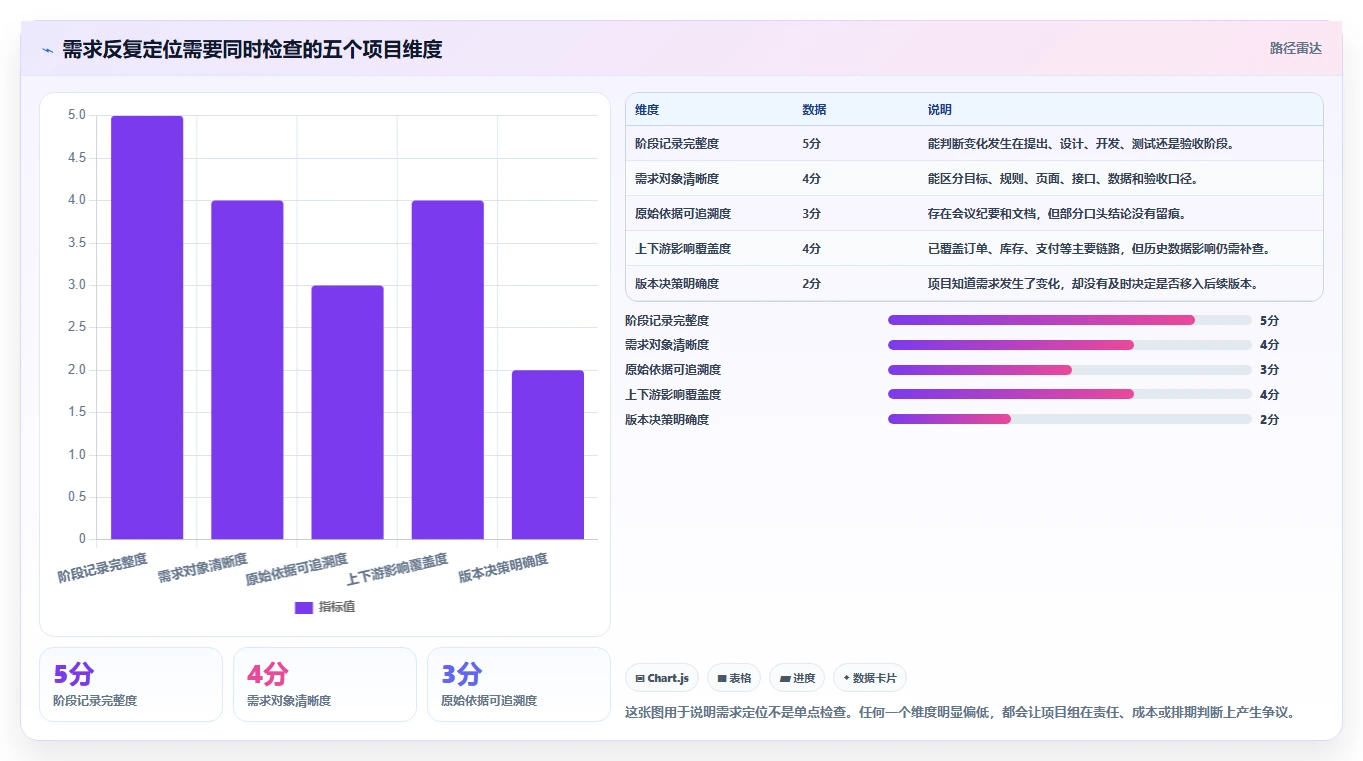Click the 说明 column header

click(x=939, y=110)
